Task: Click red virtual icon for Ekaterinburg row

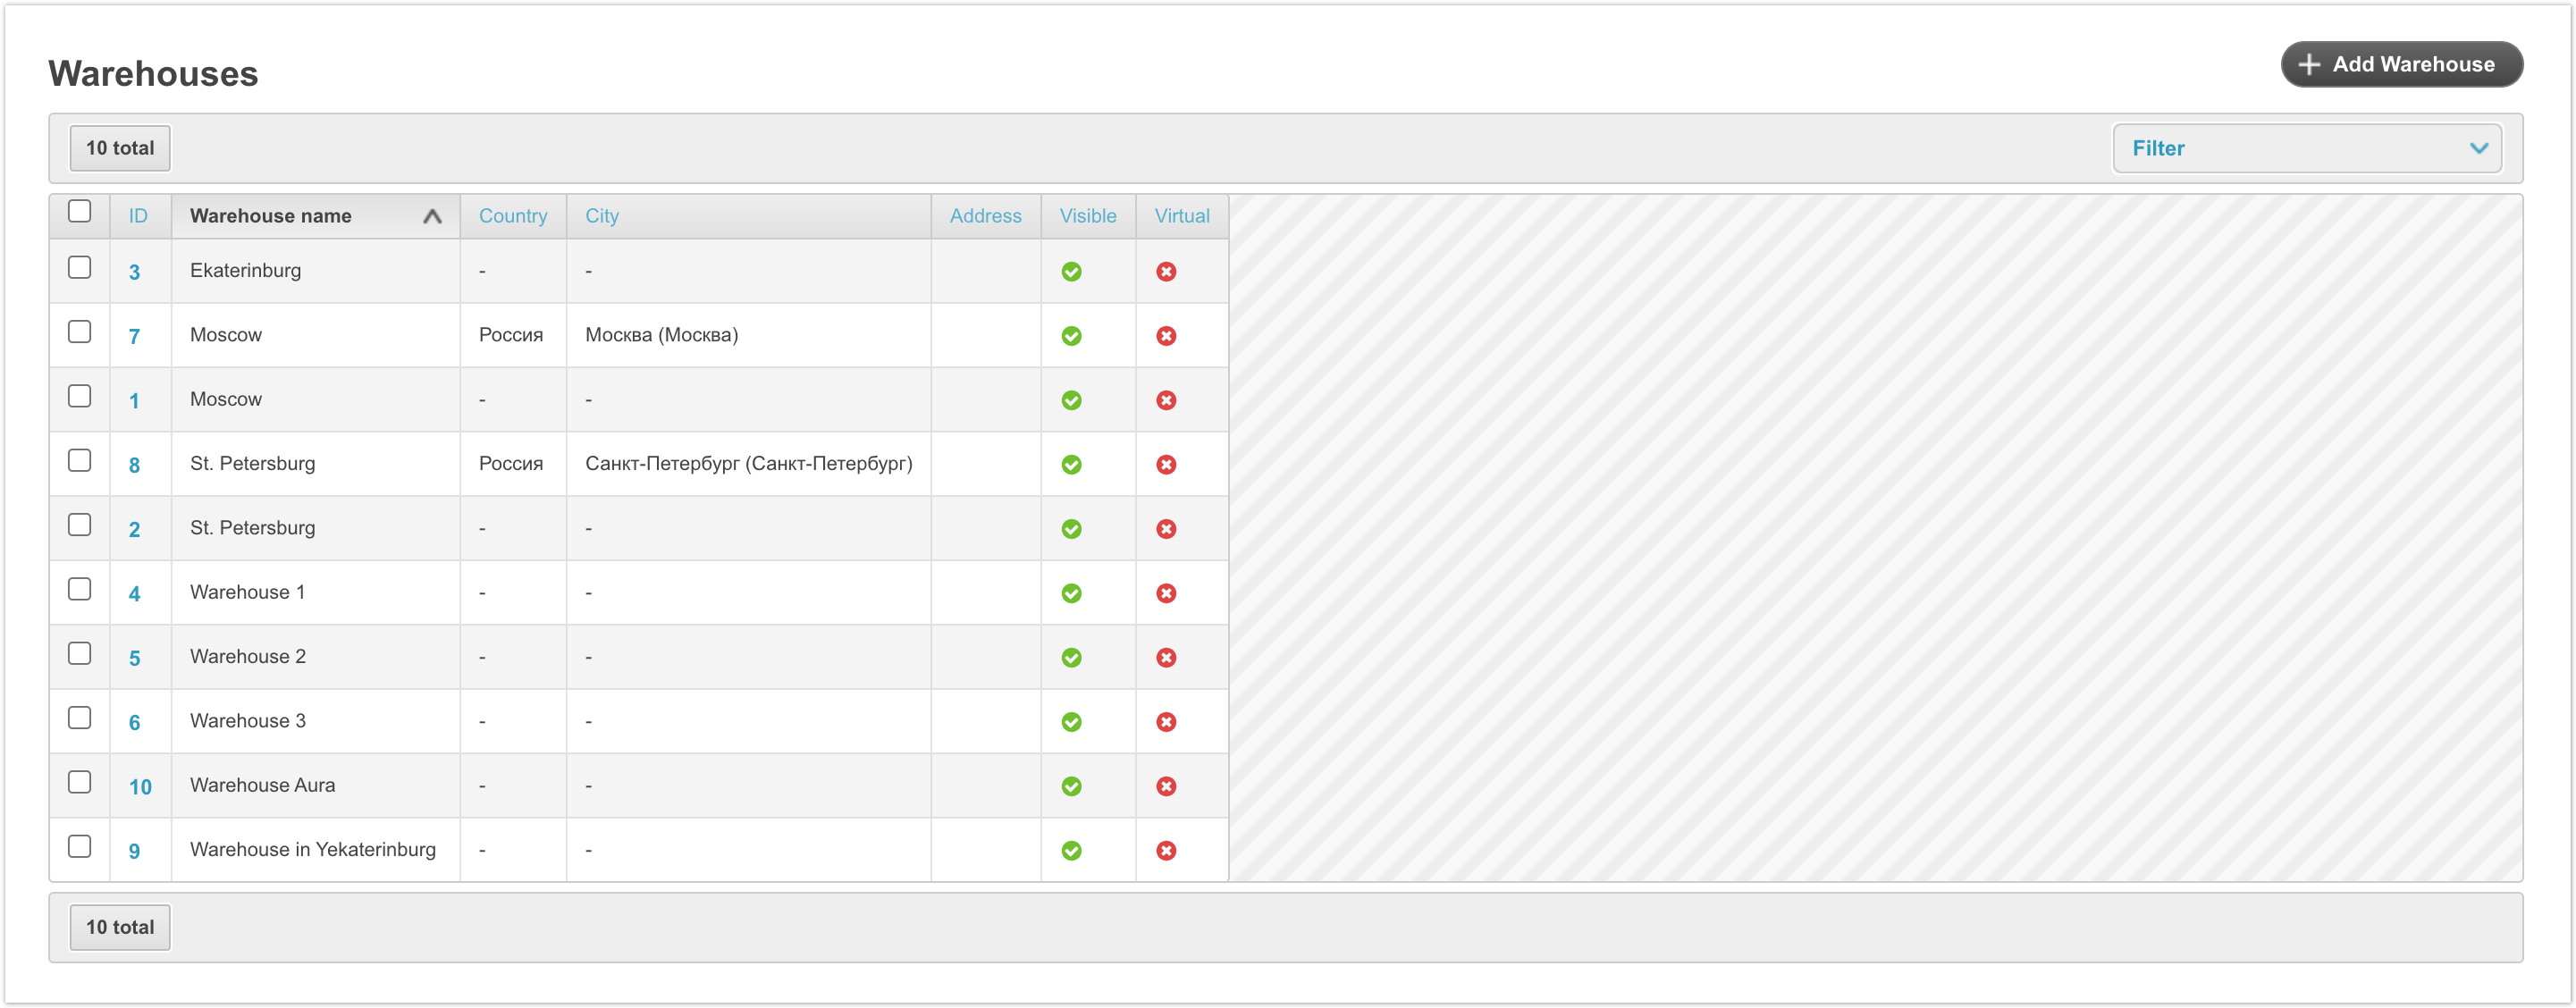Action: tap(1166, 272)
